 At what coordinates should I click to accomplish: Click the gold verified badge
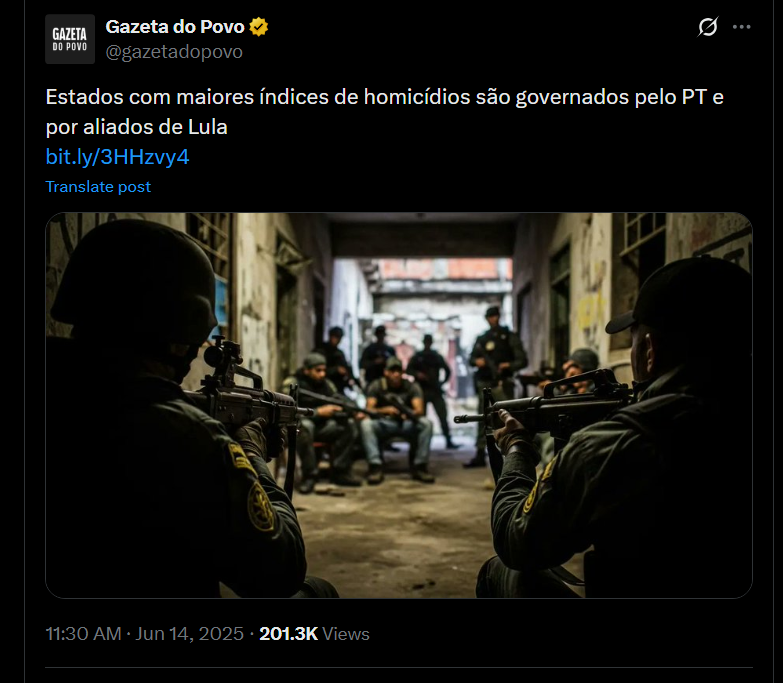click(x=259, y=27)
